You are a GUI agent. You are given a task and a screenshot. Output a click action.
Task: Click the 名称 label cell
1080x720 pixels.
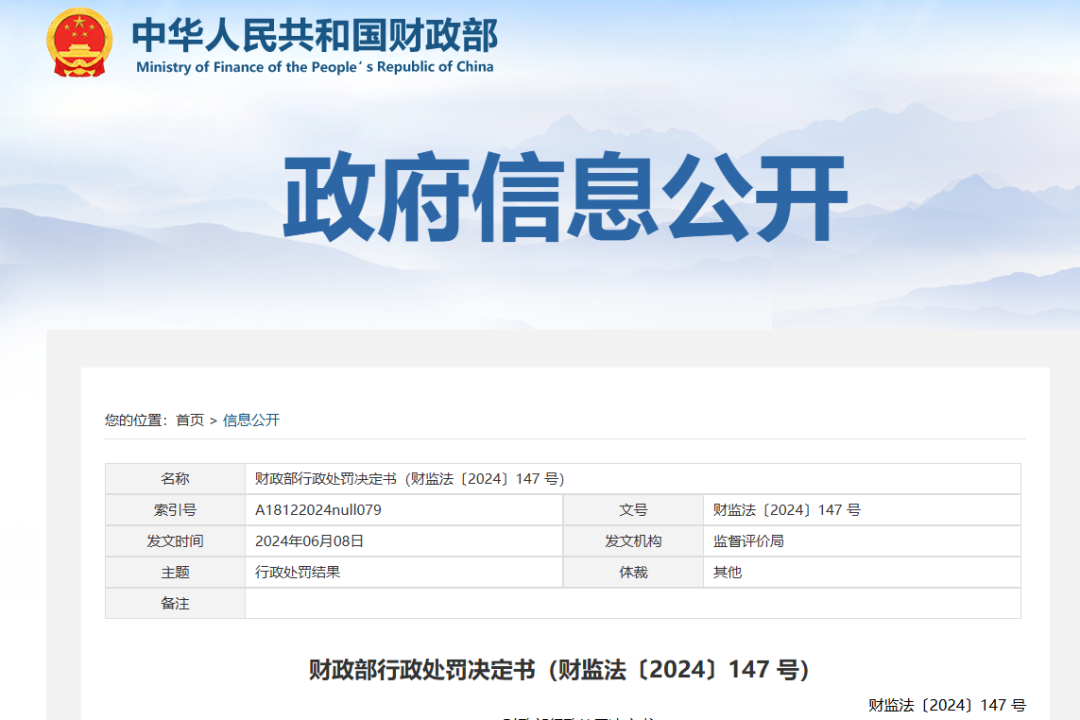click(x=175, y=479)
